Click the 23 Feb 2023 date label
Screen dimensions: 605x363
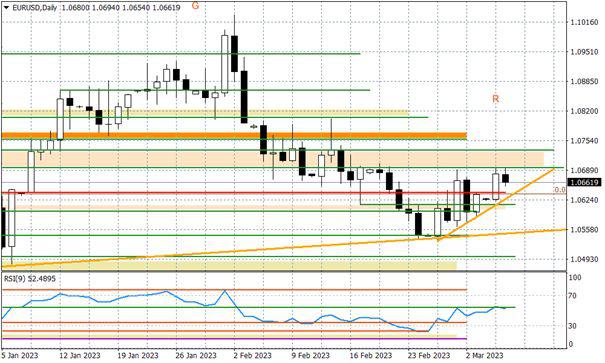[429, 355]
